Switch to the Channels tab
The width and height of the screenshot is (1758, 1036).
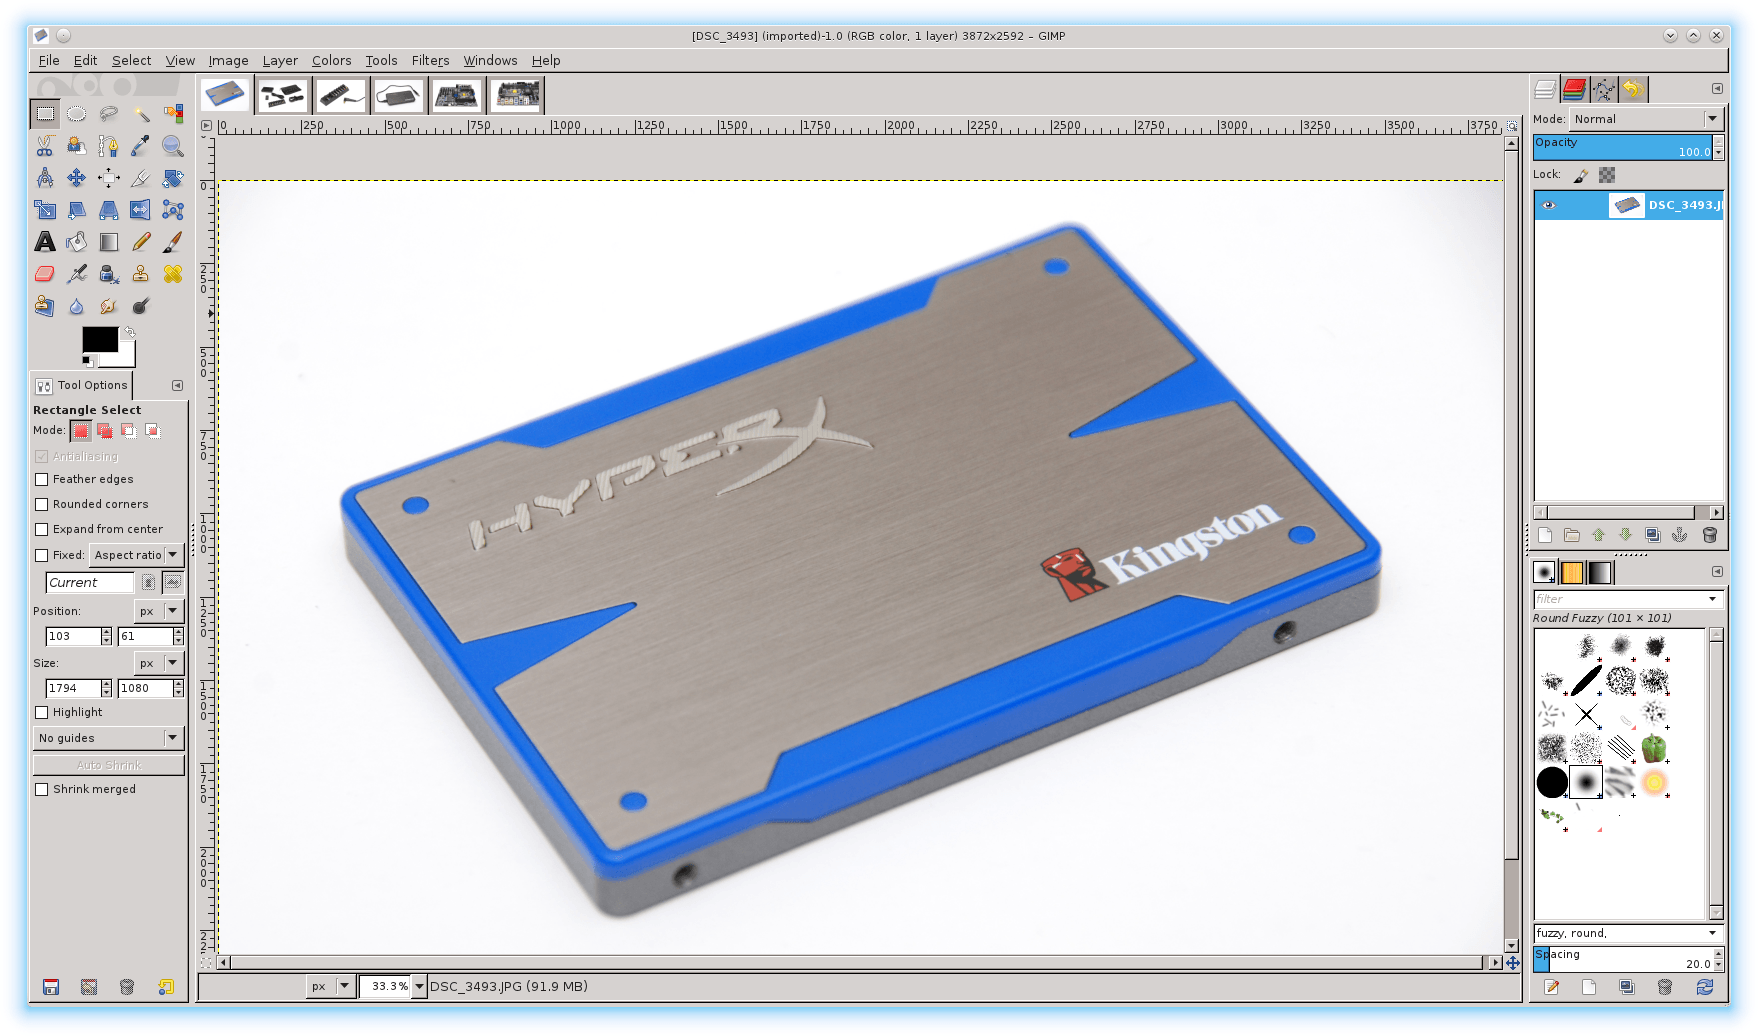click(1574, 90)
